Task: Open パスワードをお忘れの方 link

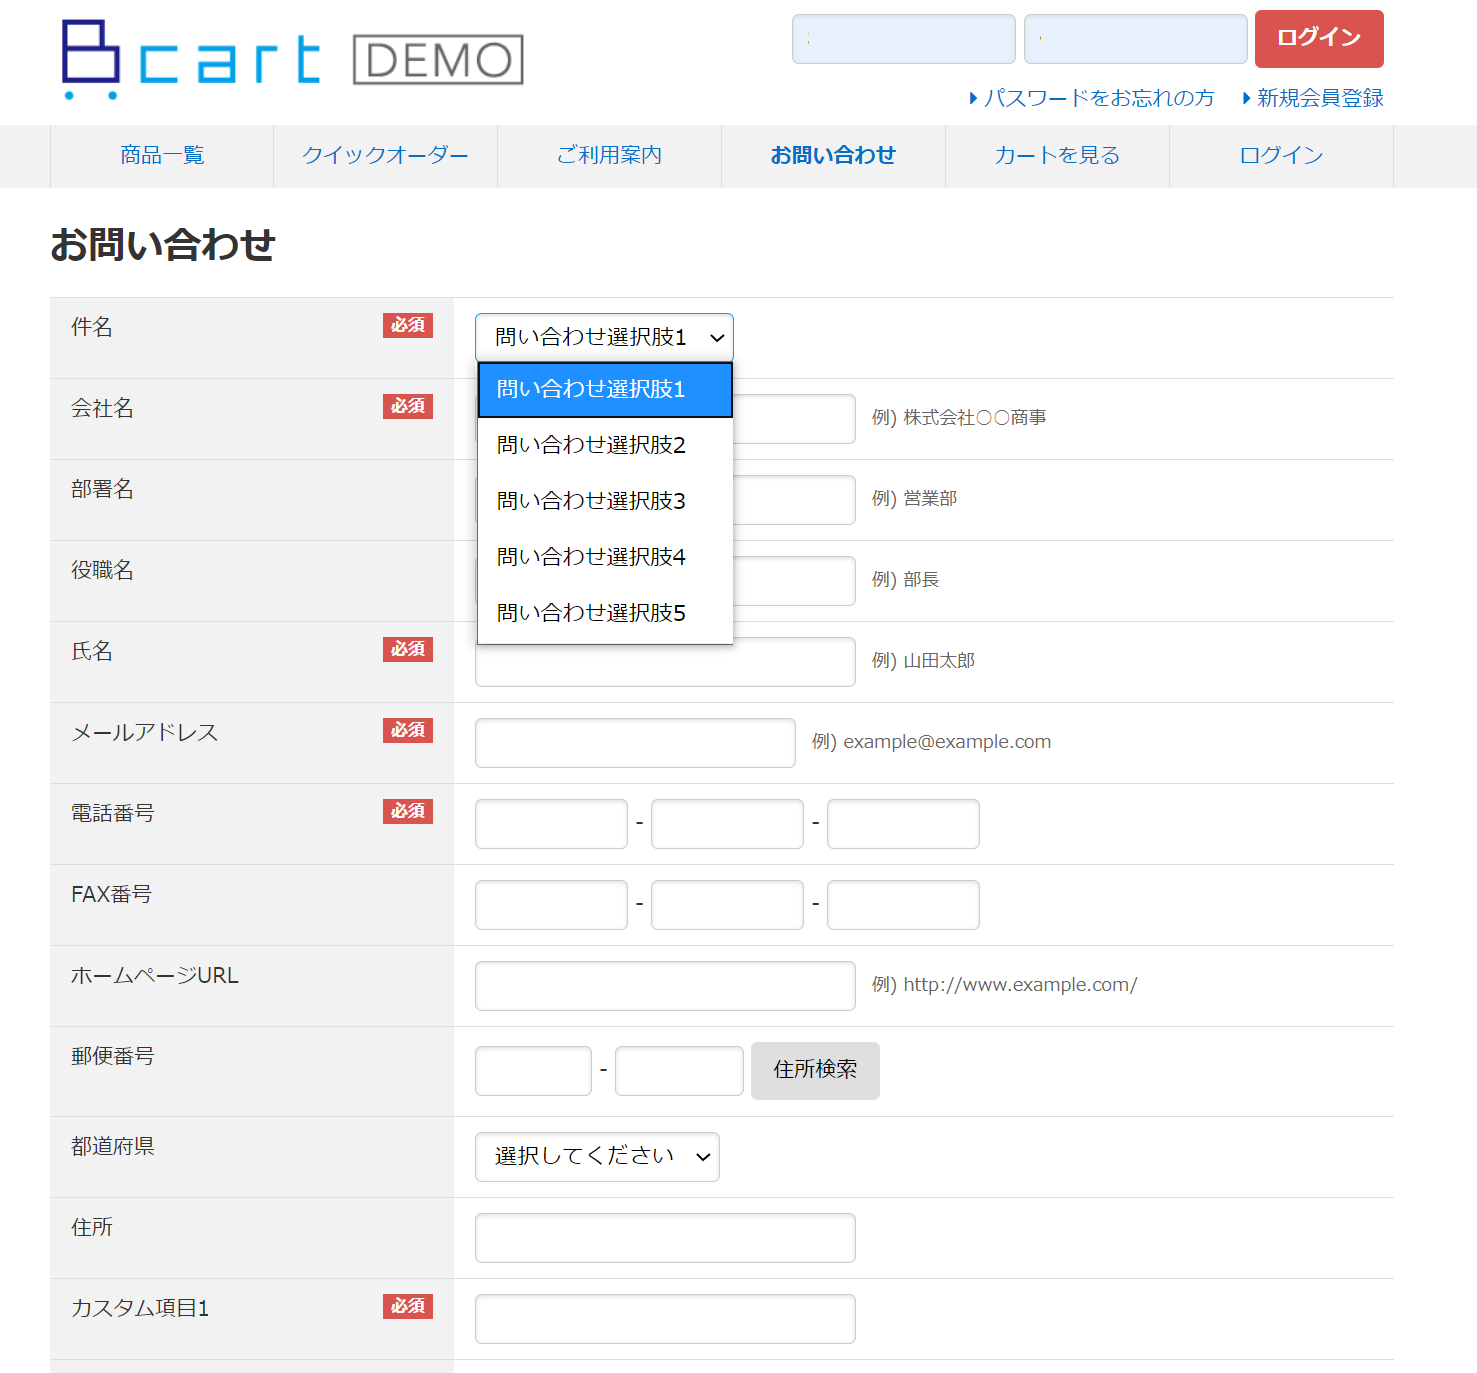Action: point(1092,98)
